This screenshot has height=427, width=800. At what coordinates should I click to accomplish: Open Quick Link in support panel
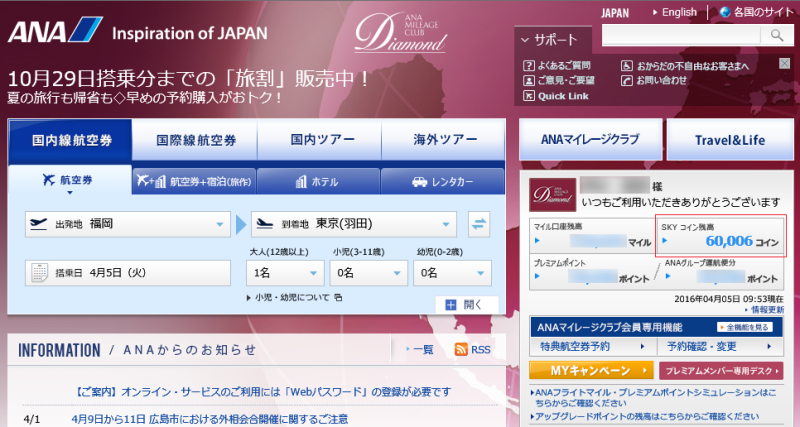point(556,96)
